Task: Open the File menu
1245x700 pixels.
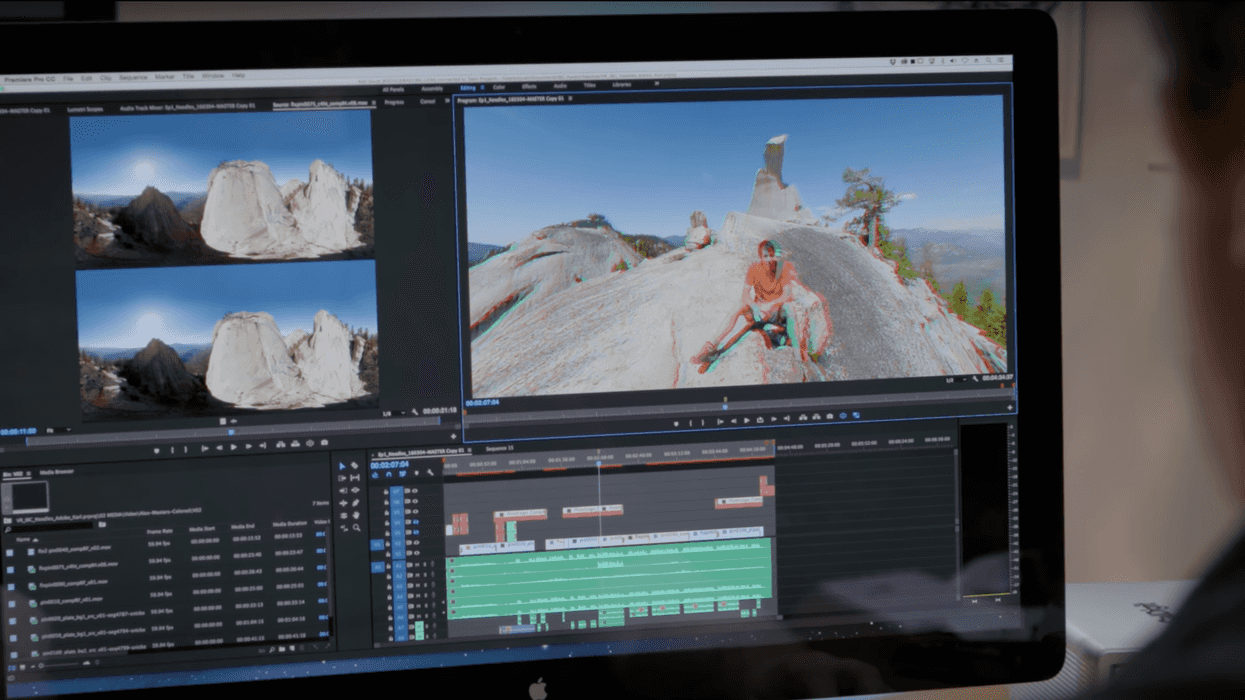Action: tap(68, 78)
